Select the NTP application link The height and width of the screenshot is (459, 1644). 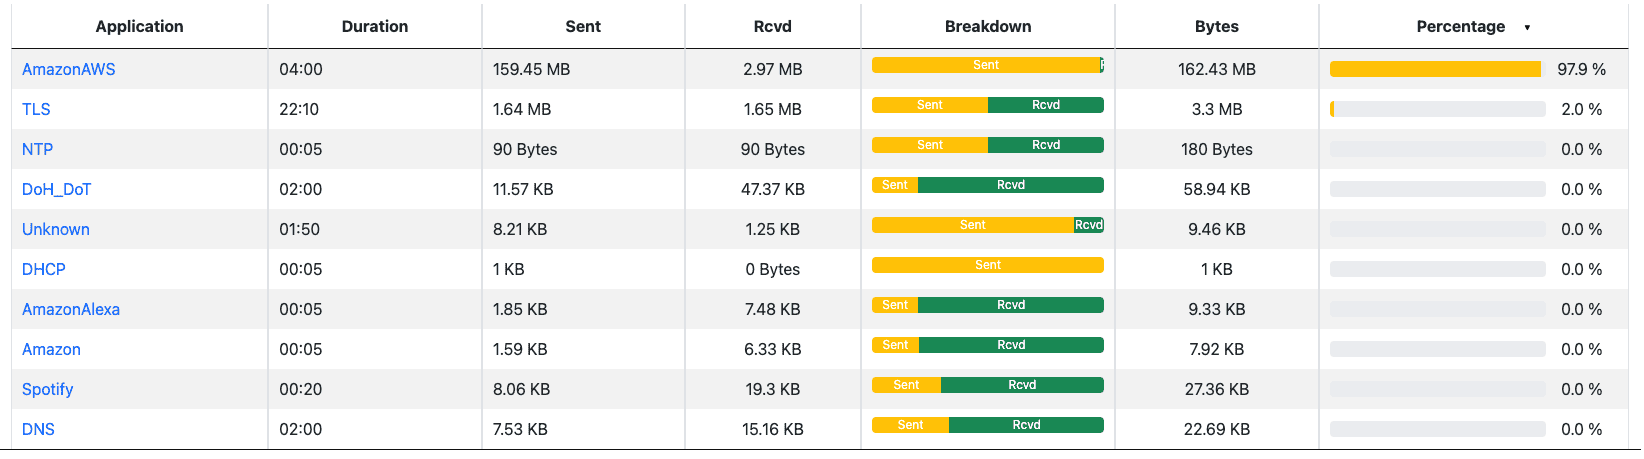click(37, 149)
